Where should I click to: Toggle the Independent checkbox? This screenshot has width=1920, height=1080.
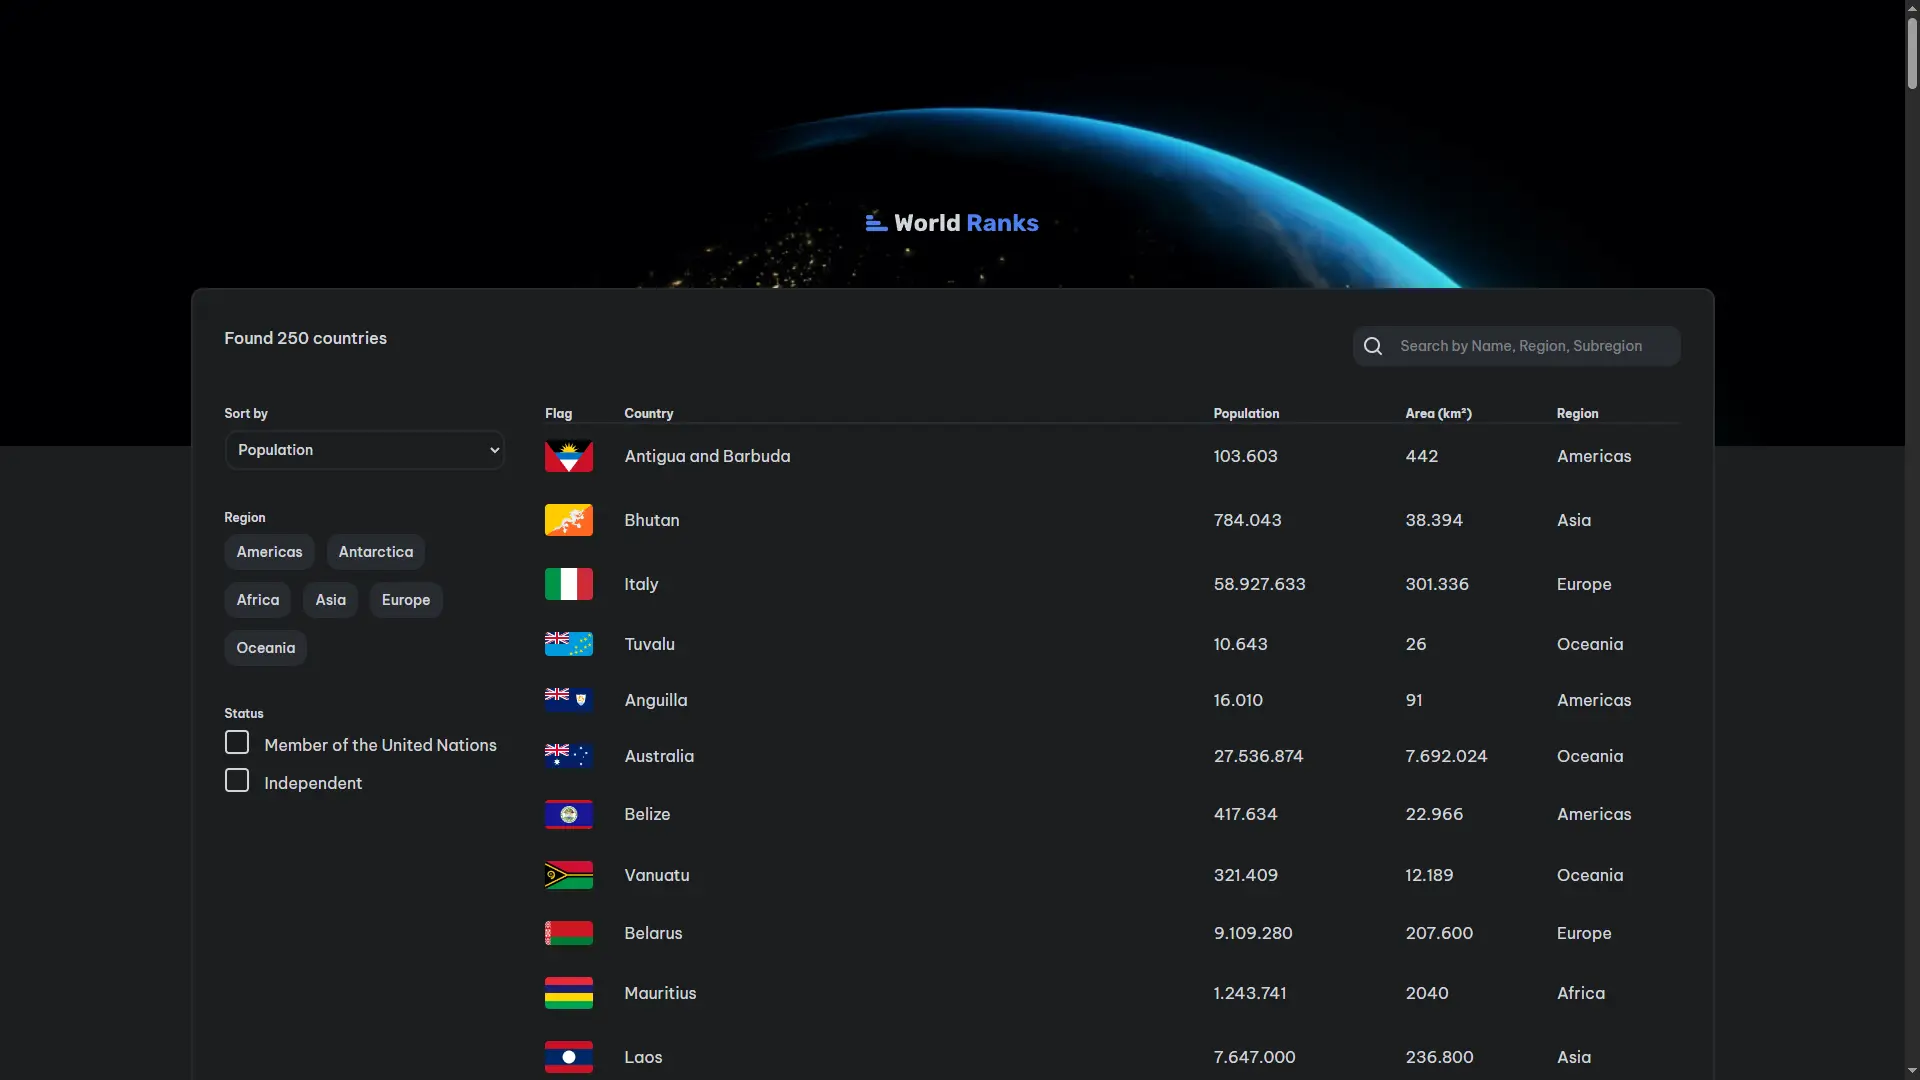coord(237,780)
